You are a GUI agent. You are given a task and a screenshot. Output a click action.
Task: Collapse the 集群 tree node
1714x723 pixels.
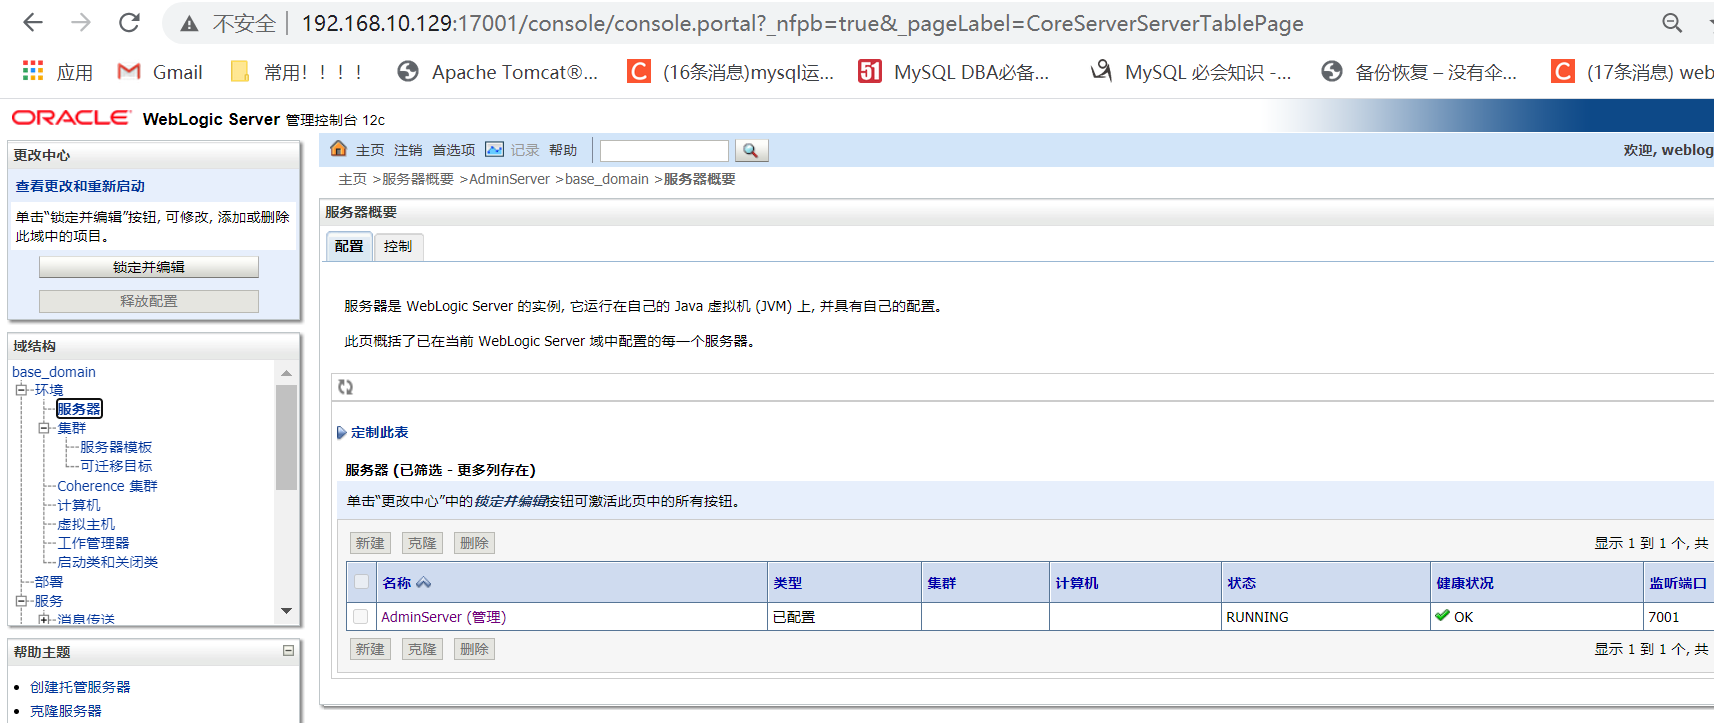click(x=44, y=428)
